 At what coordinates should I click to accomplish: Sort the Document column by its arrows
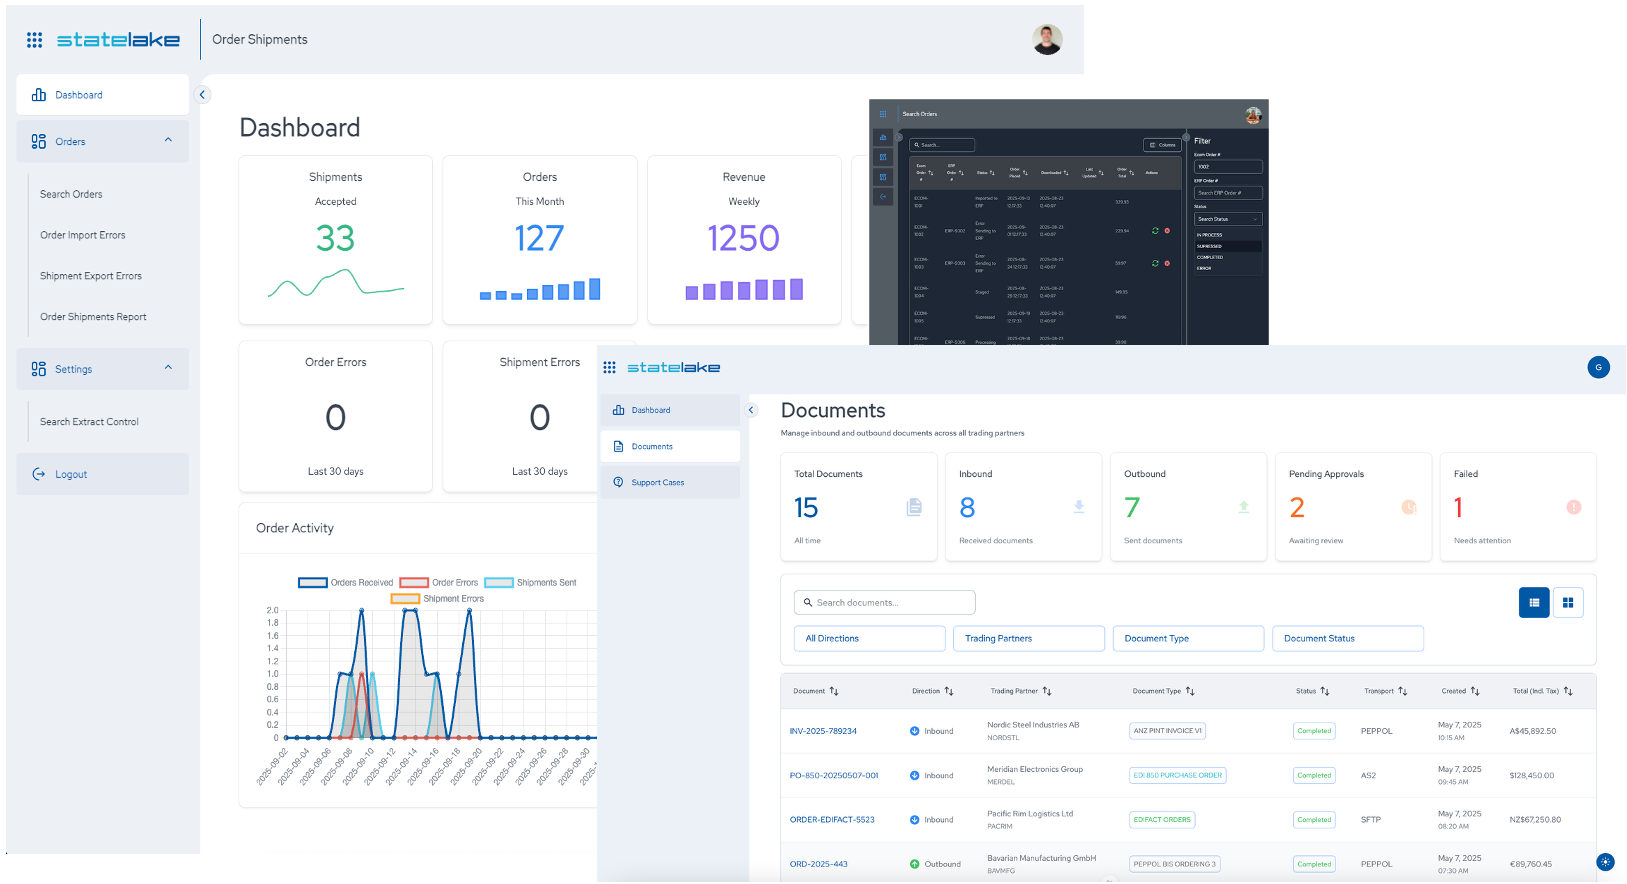pos(834,691)
